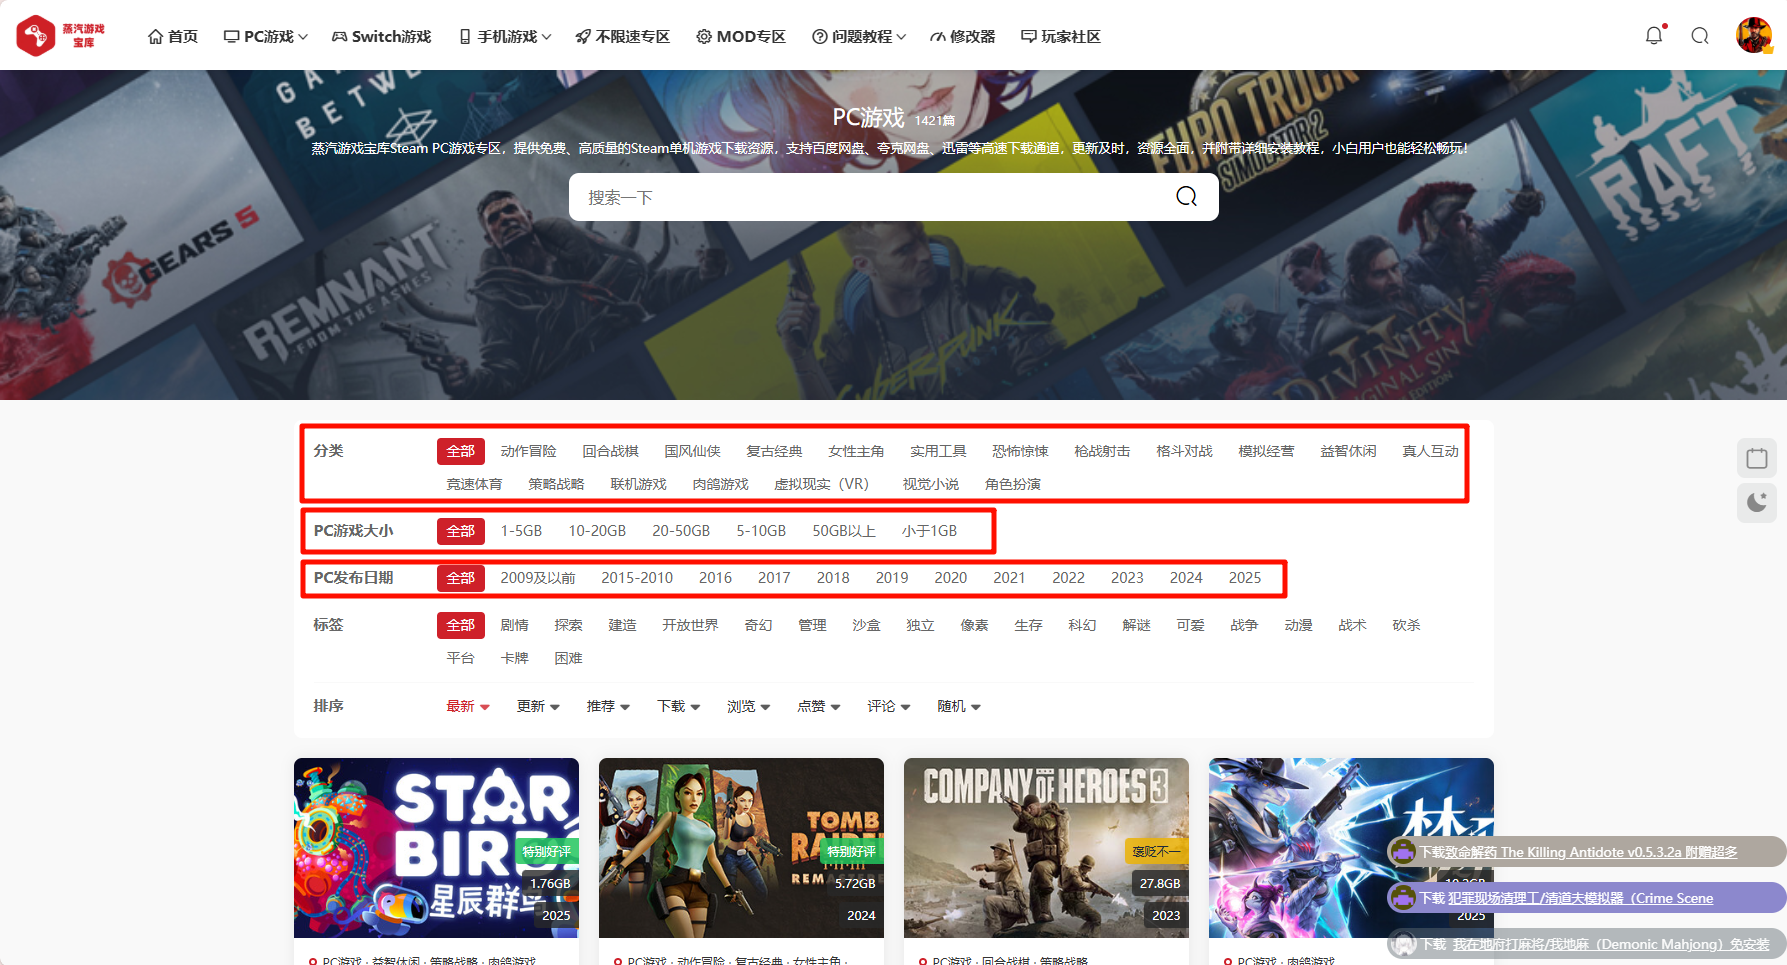Expand the PC游戏 dropdown menu
This screenshot has height=965, width=1787.
266,36
